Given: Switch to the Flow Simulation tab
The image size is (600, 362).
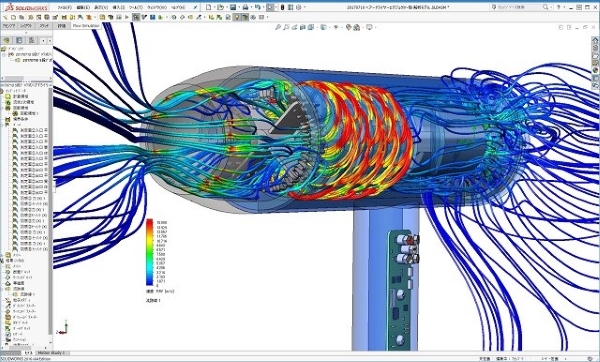Looking at the screenshot, I should tap(86, 26).
